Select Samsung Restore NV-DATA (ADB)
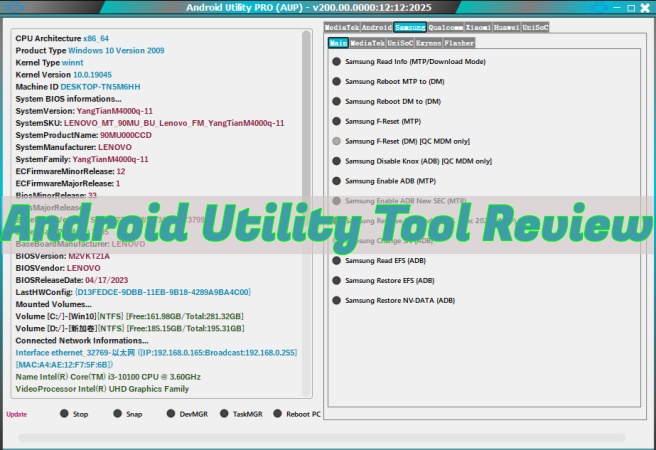 click(x=393, y=300)
